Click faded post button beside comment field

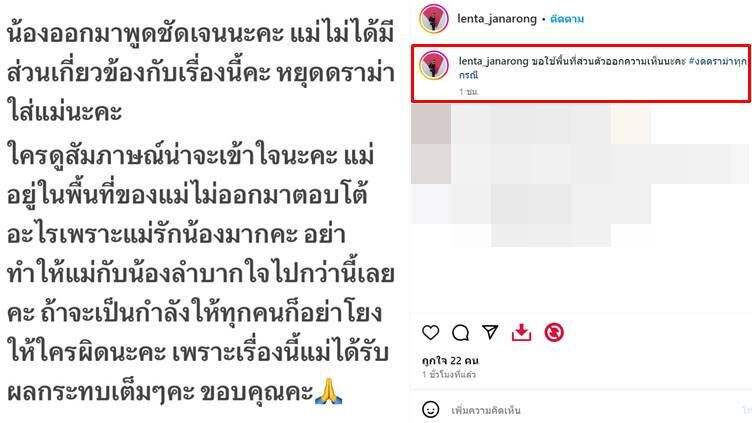point(746,410)
